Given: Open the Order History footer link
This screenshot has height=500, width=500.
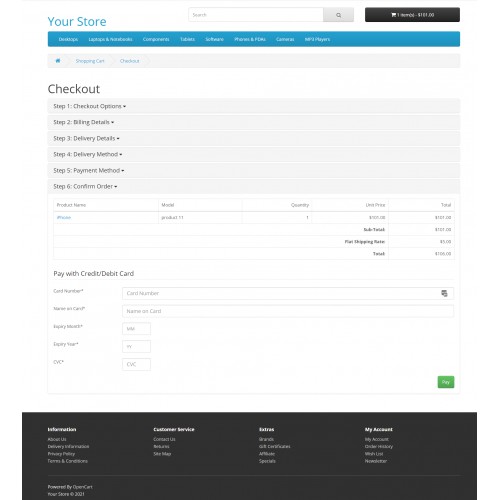Looking at the screenshot, I should (379, 446).
